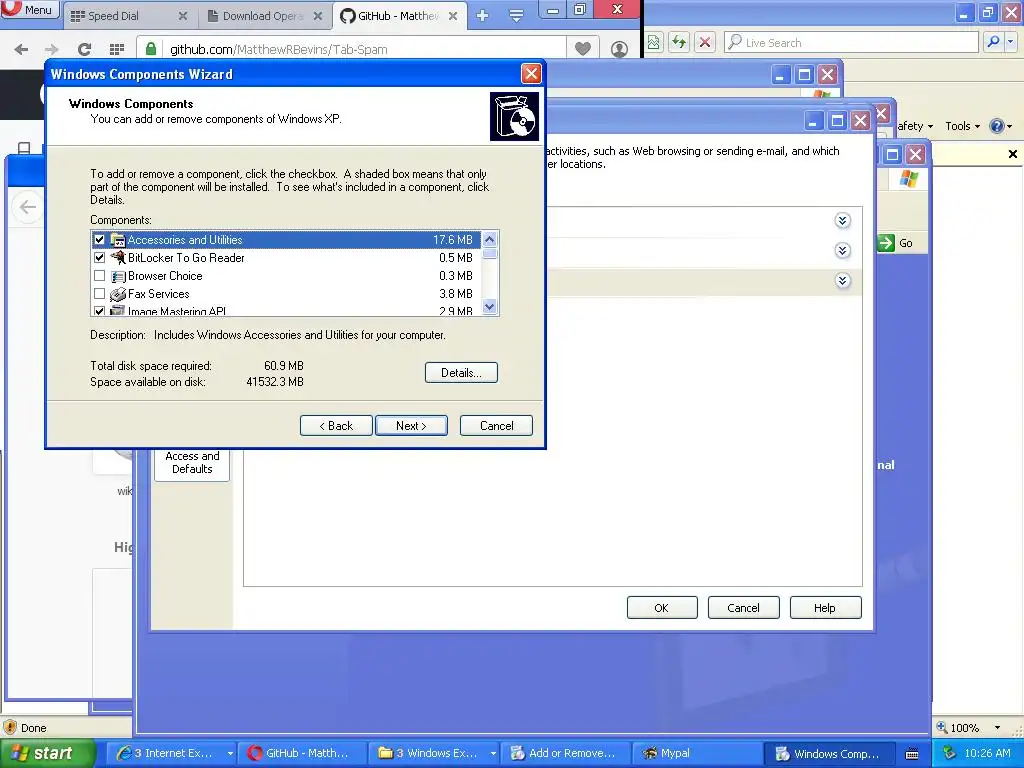Click components list scroll down arrow
The width and height of the screenshot is (1024, 768).
pos(490,306)
